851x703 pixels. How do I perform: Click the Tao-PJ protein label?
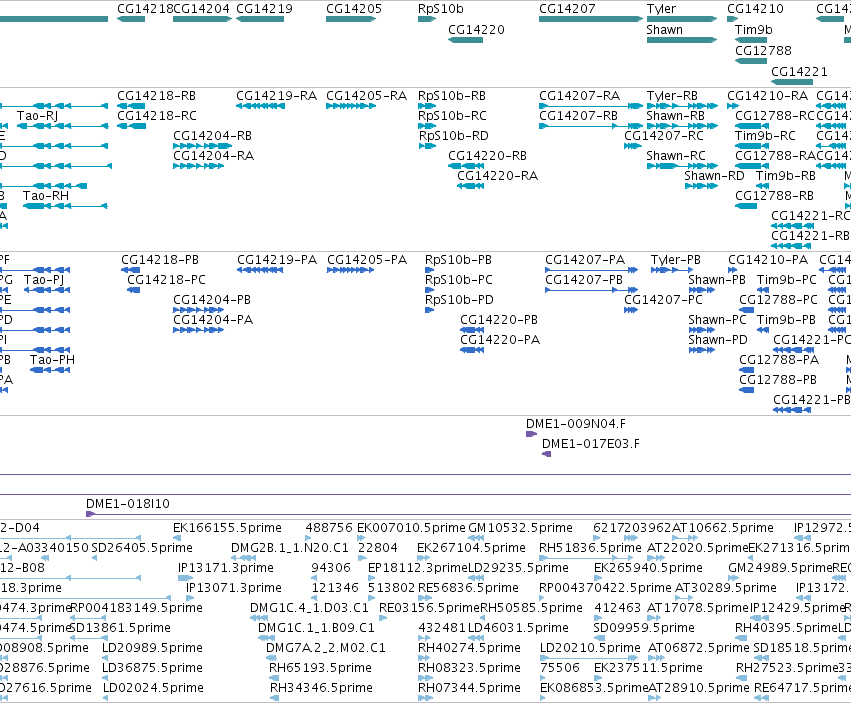(44, 280)
